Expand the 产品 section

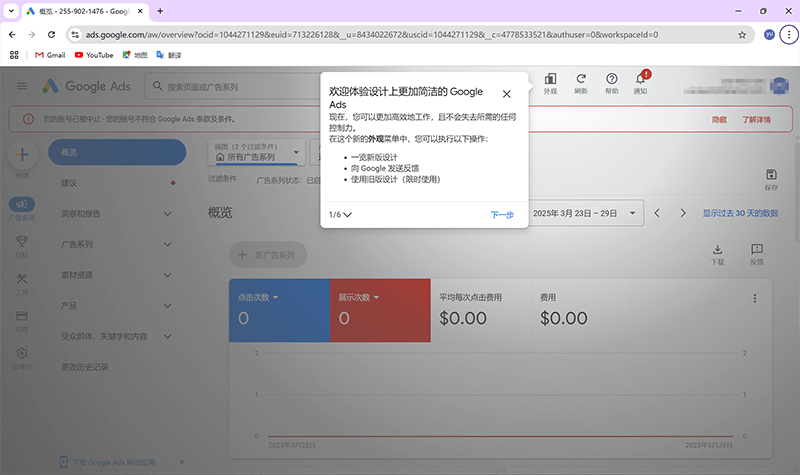coord(167,306)
